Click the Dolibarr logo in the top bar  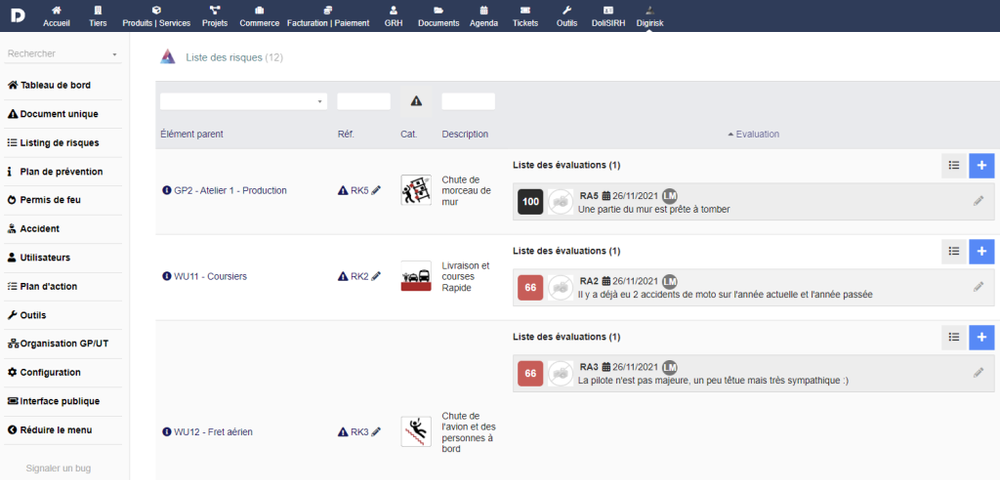coord(18,15)
